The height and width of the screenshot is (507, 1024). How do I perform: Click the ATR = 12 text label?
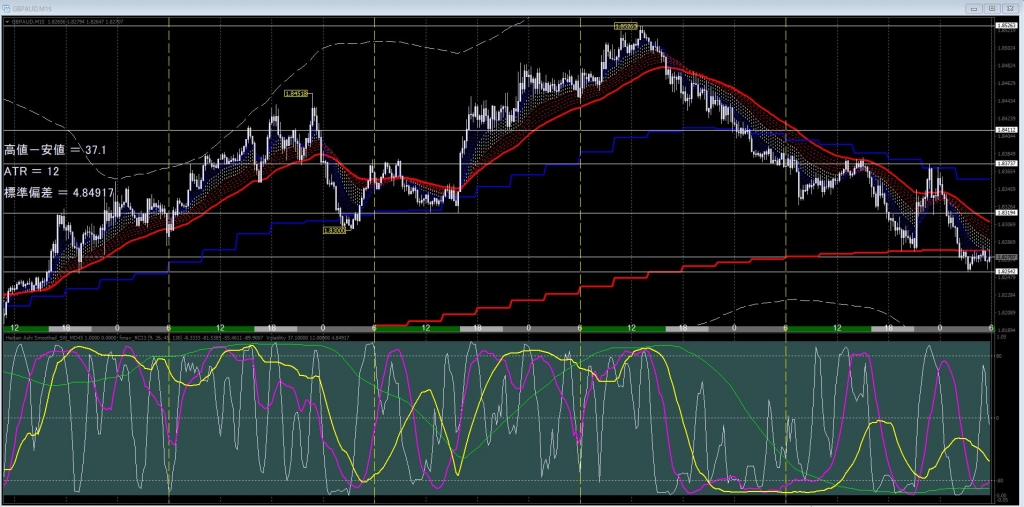33,170
